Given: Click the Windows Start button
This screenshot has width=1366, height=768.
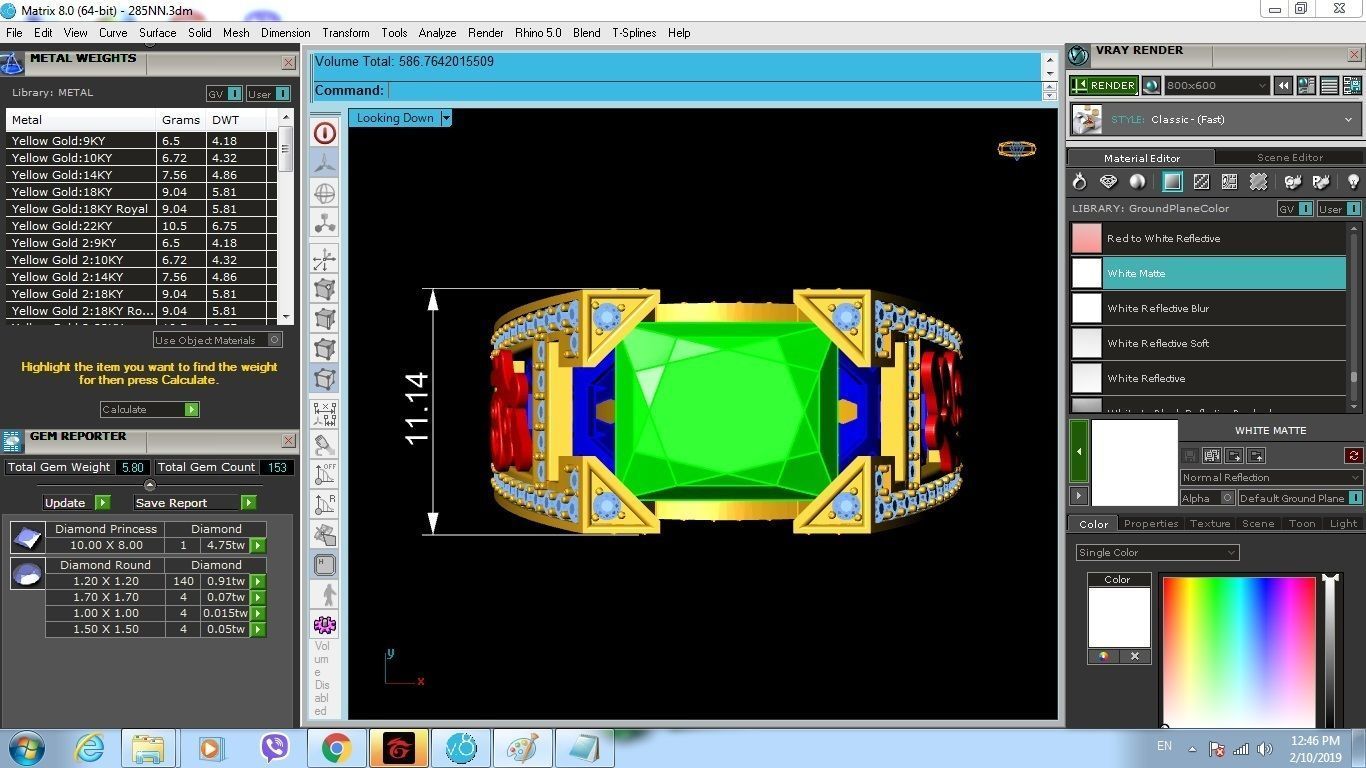Looking at the screenshot, I should pos(26,748).
